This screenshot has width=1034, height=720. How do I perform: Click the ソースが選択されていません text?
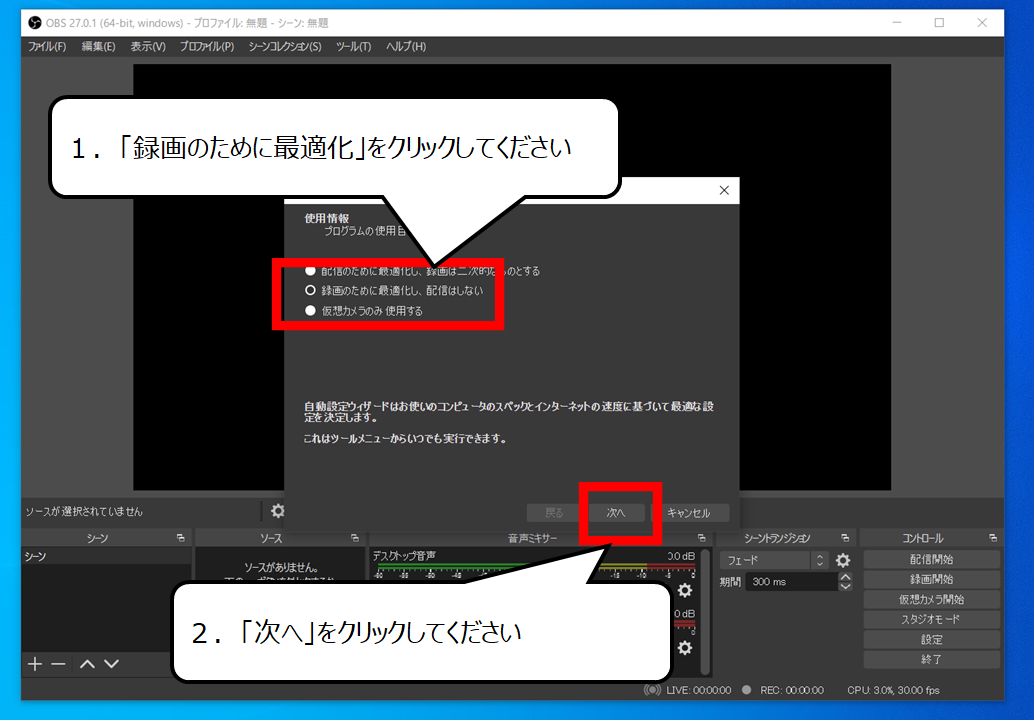pyautogui.click(x=84, y=512)
